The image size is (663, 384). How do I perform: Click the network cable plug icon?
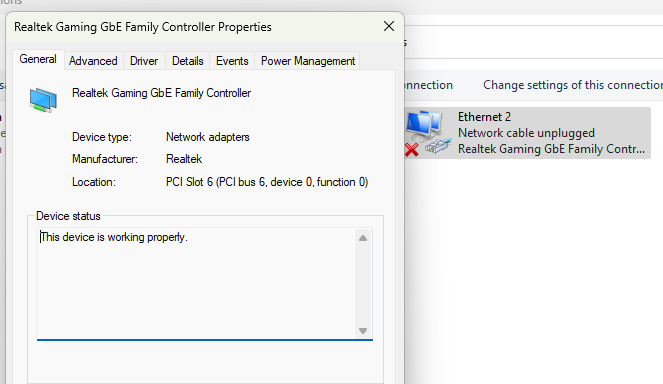tap(438, 146)
